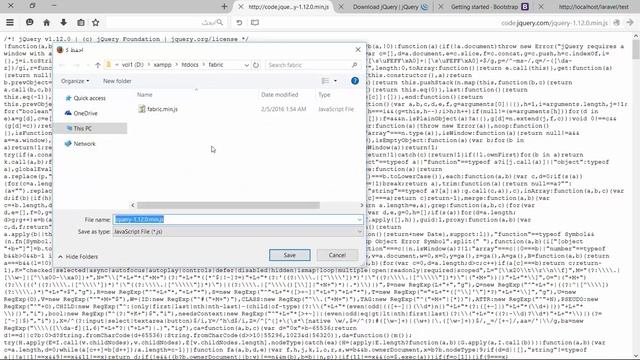The height and width of the screenshot is (360, 640).
Task: Click the browser address bar URL
Action: (554, 23)
